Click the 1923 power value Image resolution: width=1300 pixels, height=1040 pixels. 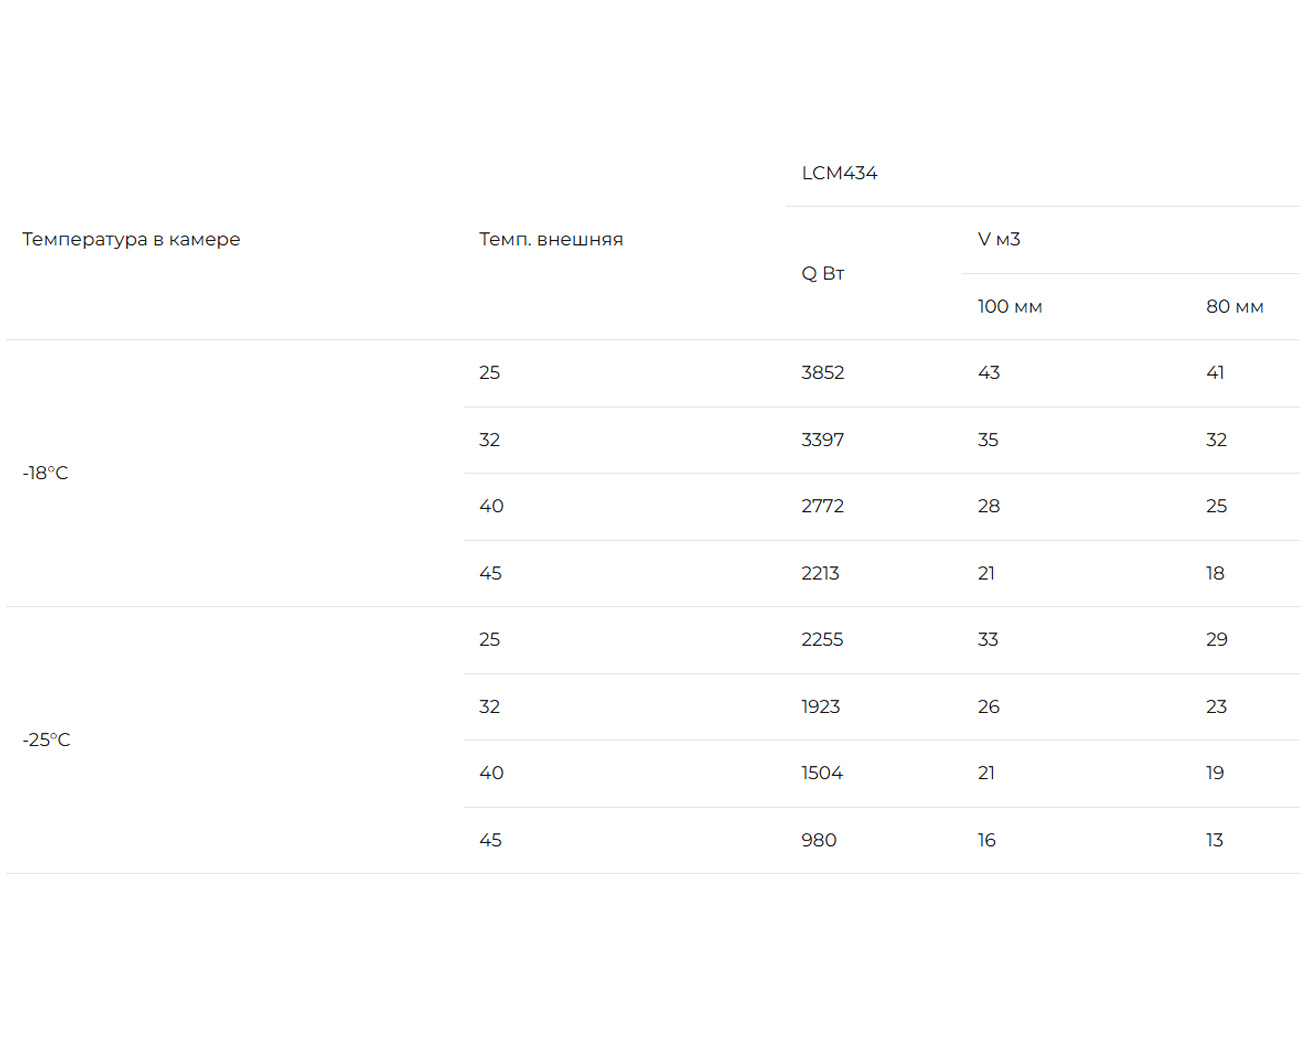[x=821, y=707]
